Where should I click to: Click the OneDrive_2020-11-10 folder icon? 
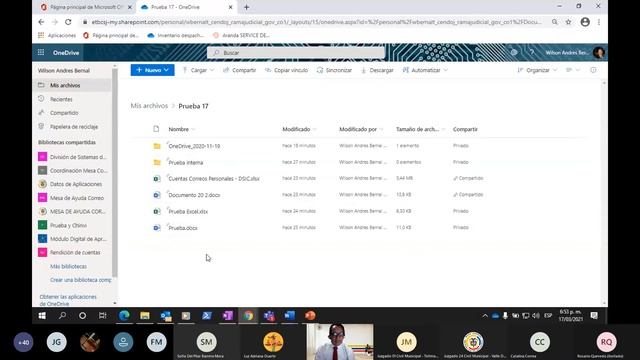pyautogui.click(x=157, y=146)
